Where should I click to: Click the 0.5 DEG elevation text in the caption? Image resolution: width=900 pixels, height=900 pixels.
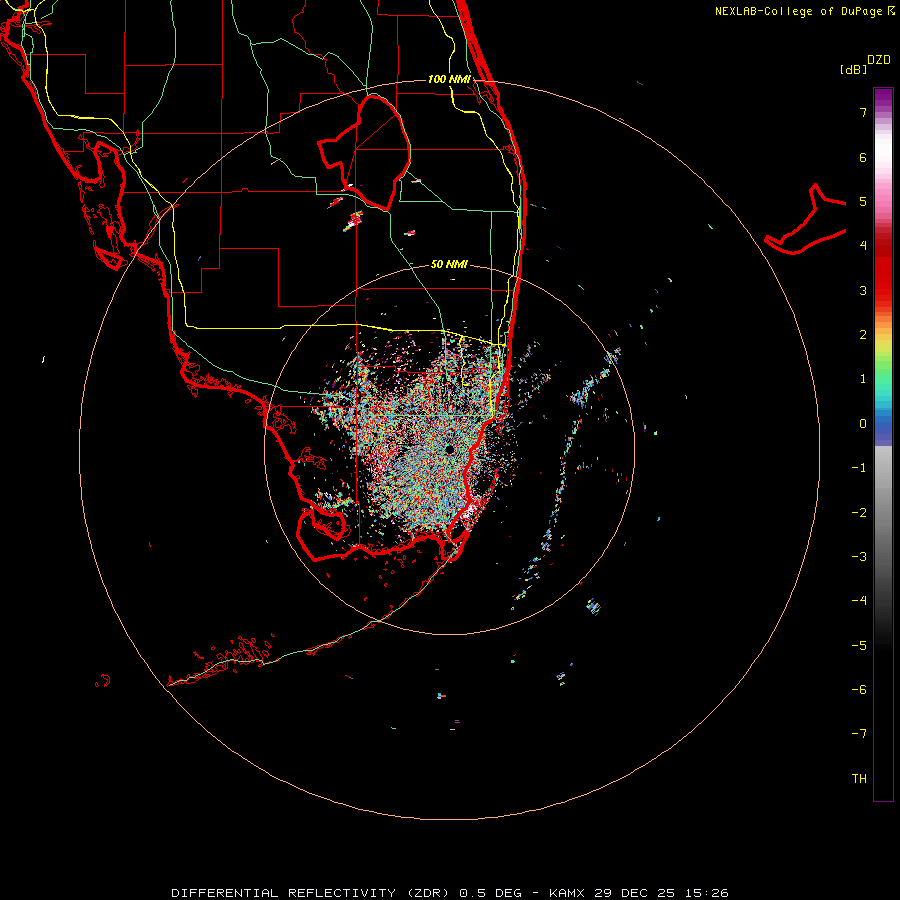[x=490, y=893]
